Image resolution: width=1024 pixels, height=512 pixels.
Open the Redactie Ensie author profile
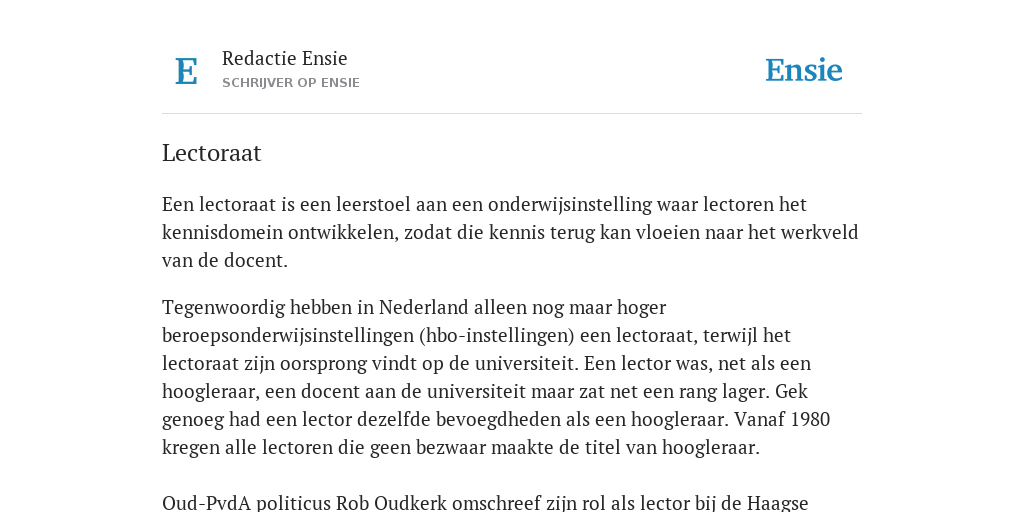tap(285, 58)
